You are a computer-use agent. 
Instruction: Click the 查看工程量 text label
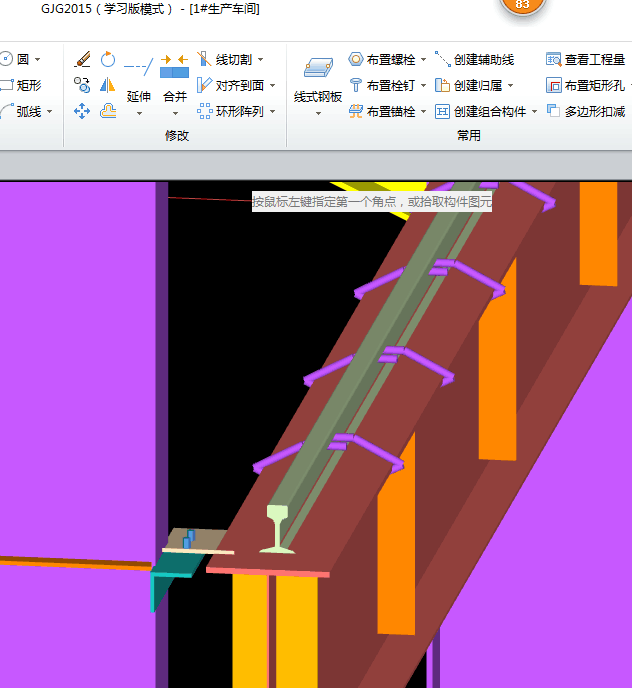[595, 59]
